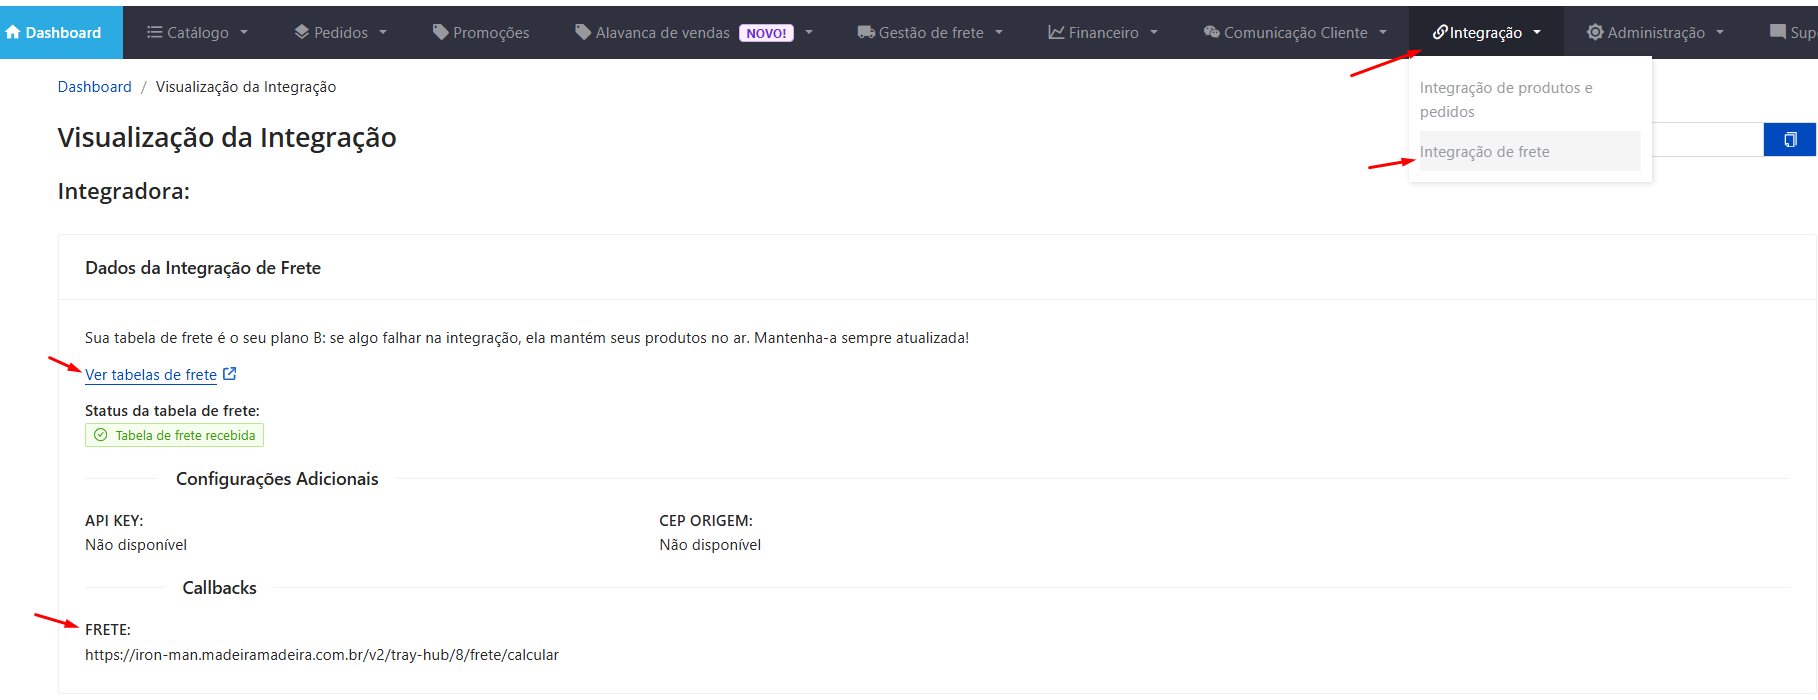The height and width of the screenshot is (700, 1818).
Task: Click the Dashboard home icon
Action: (x=13, y=33)
